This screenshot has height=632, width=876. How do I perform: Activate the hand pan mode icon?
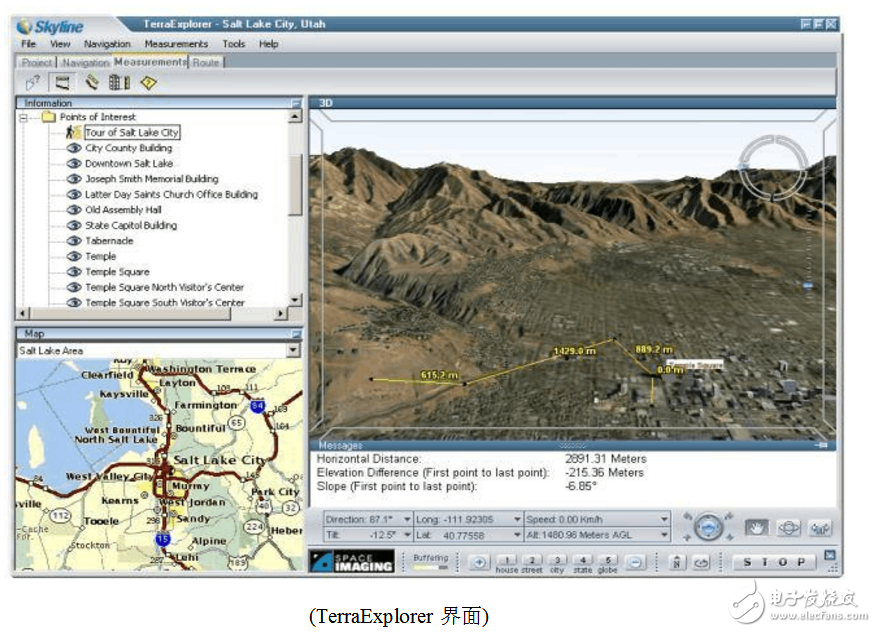(x=756, y=528)
